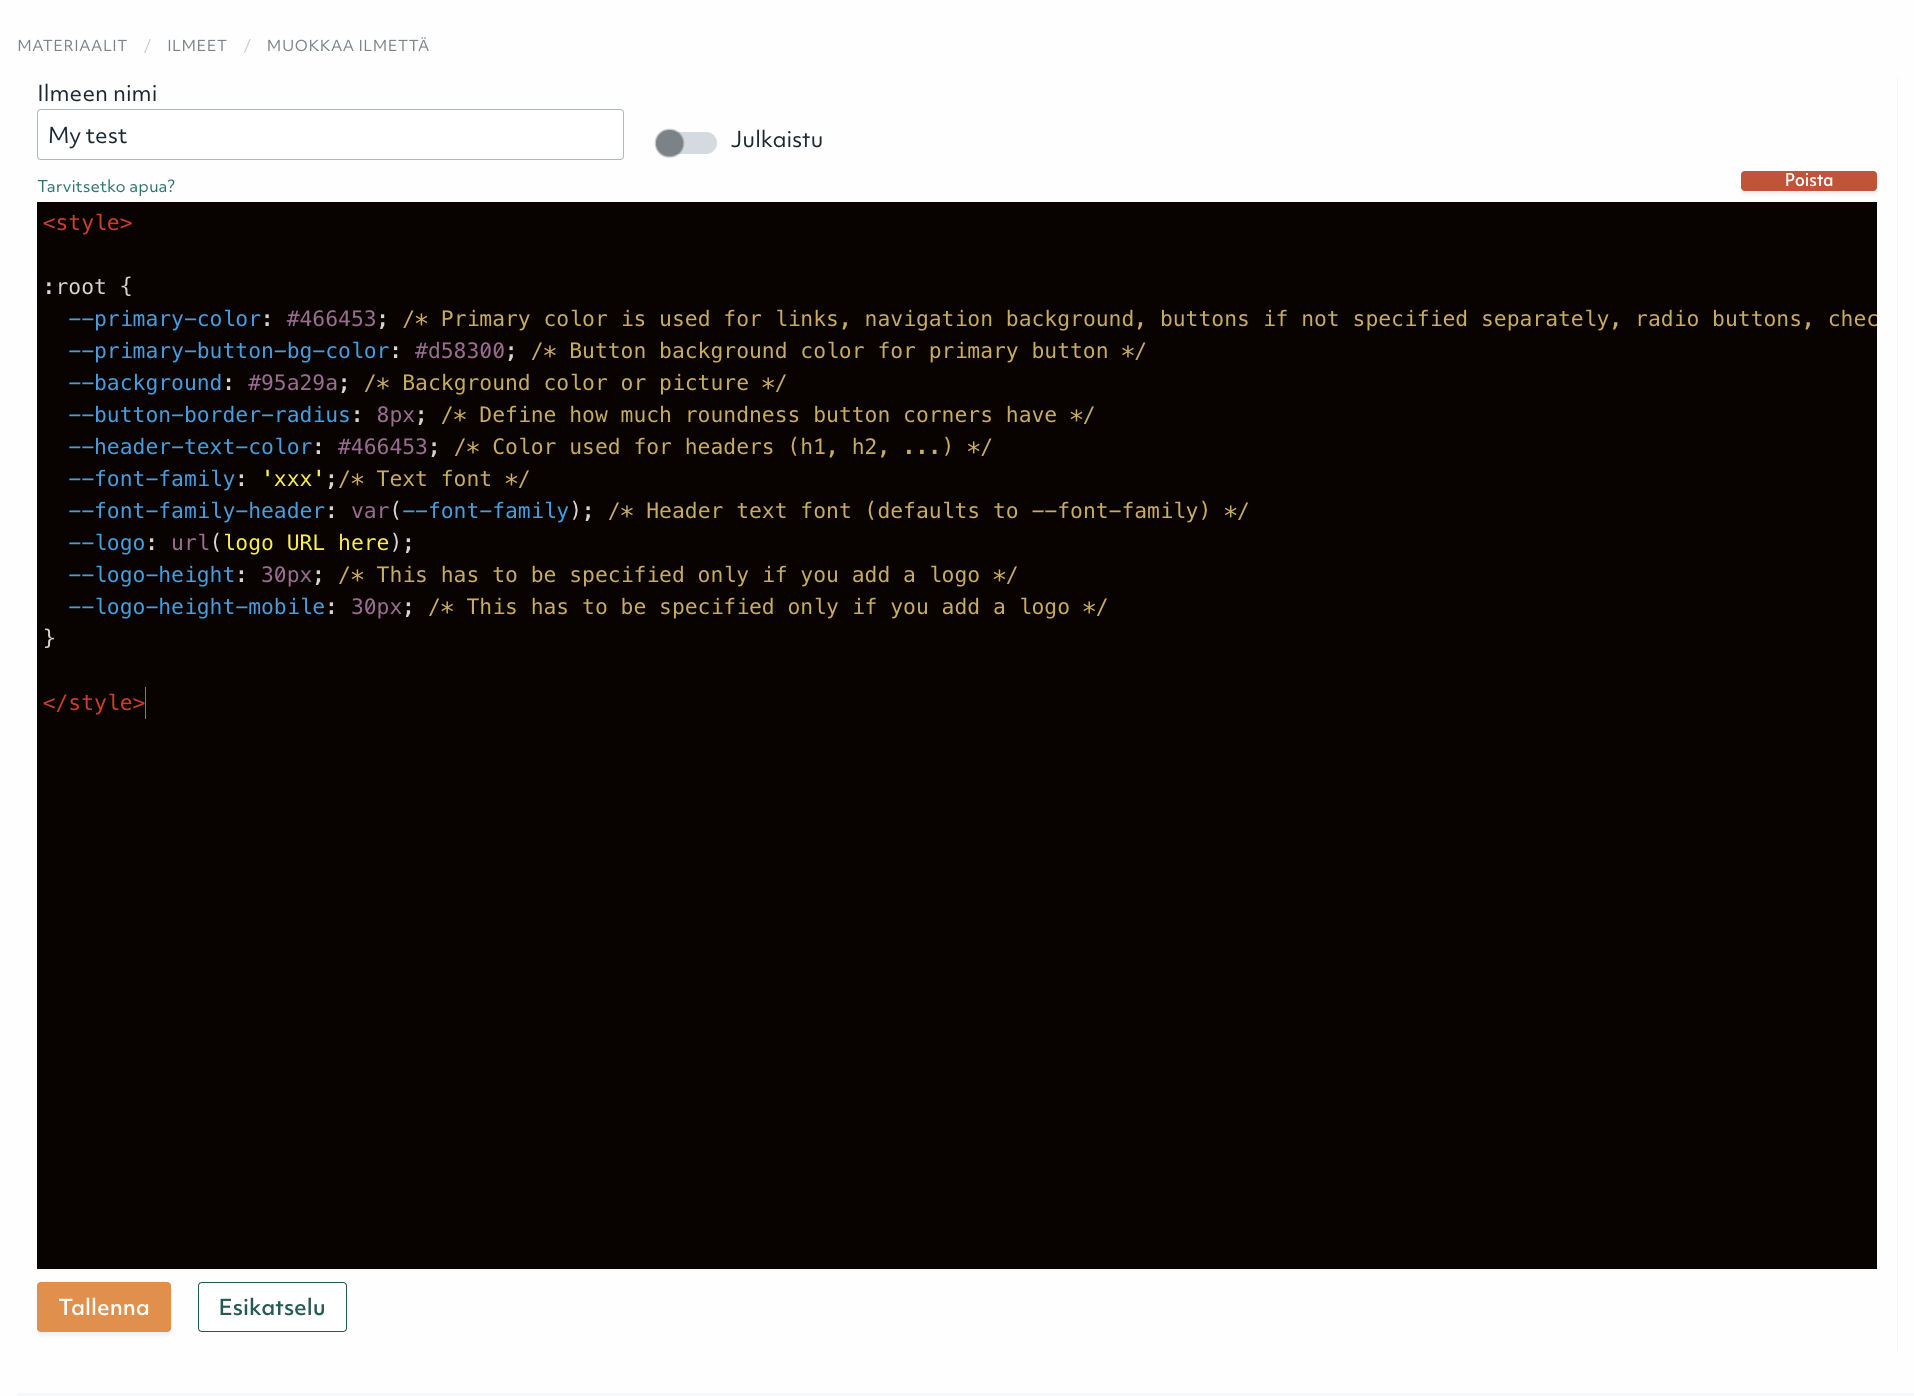Click the #95a29a background value
Viewport: 1914px width, 1396px height.
click(x=293, y=383)
